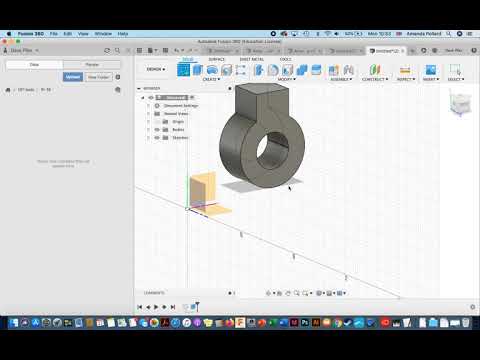
Task: Collapse the Browser panel
Action: pyautogui.click(x=139, y=89)
